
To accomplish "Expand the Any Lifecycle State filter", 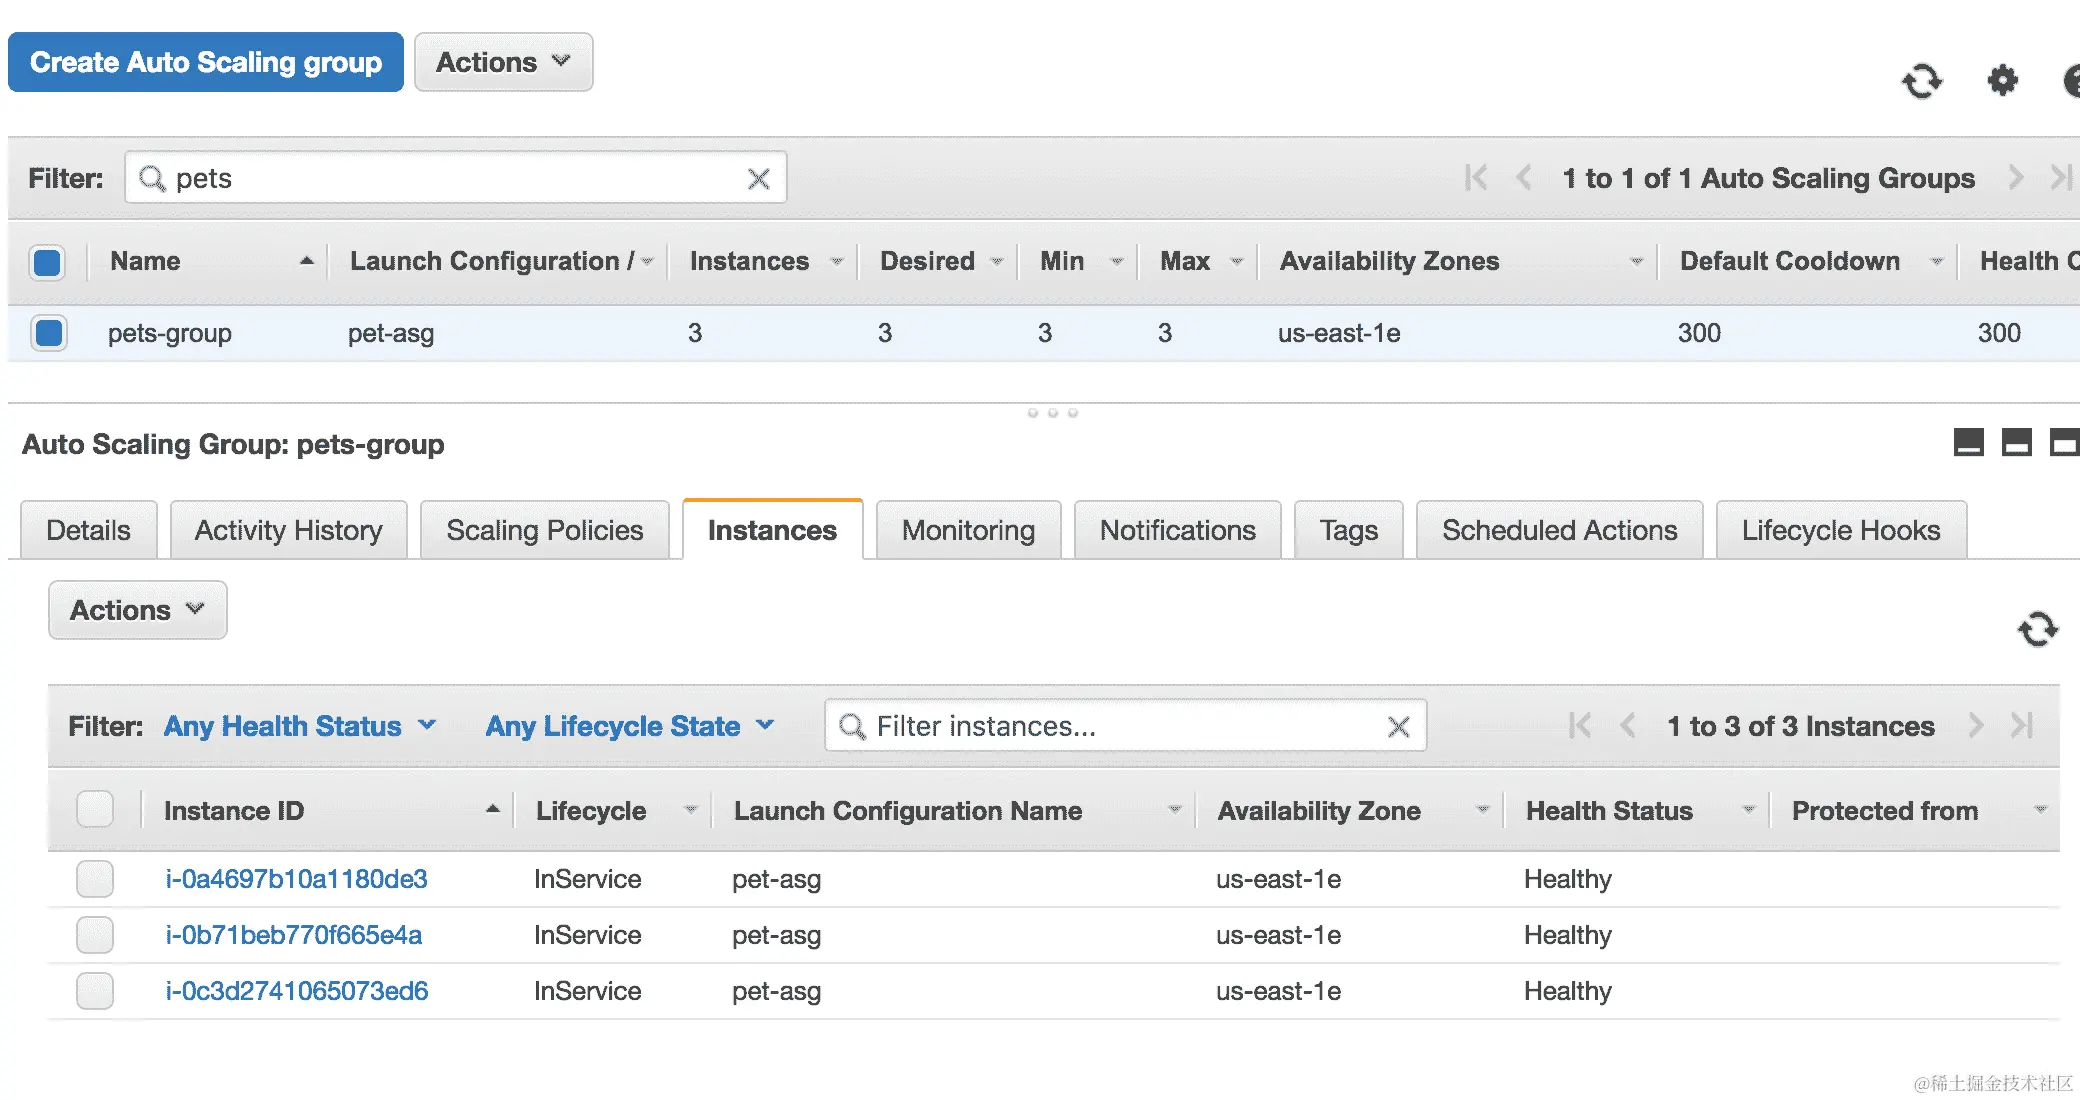I will 630,726.
